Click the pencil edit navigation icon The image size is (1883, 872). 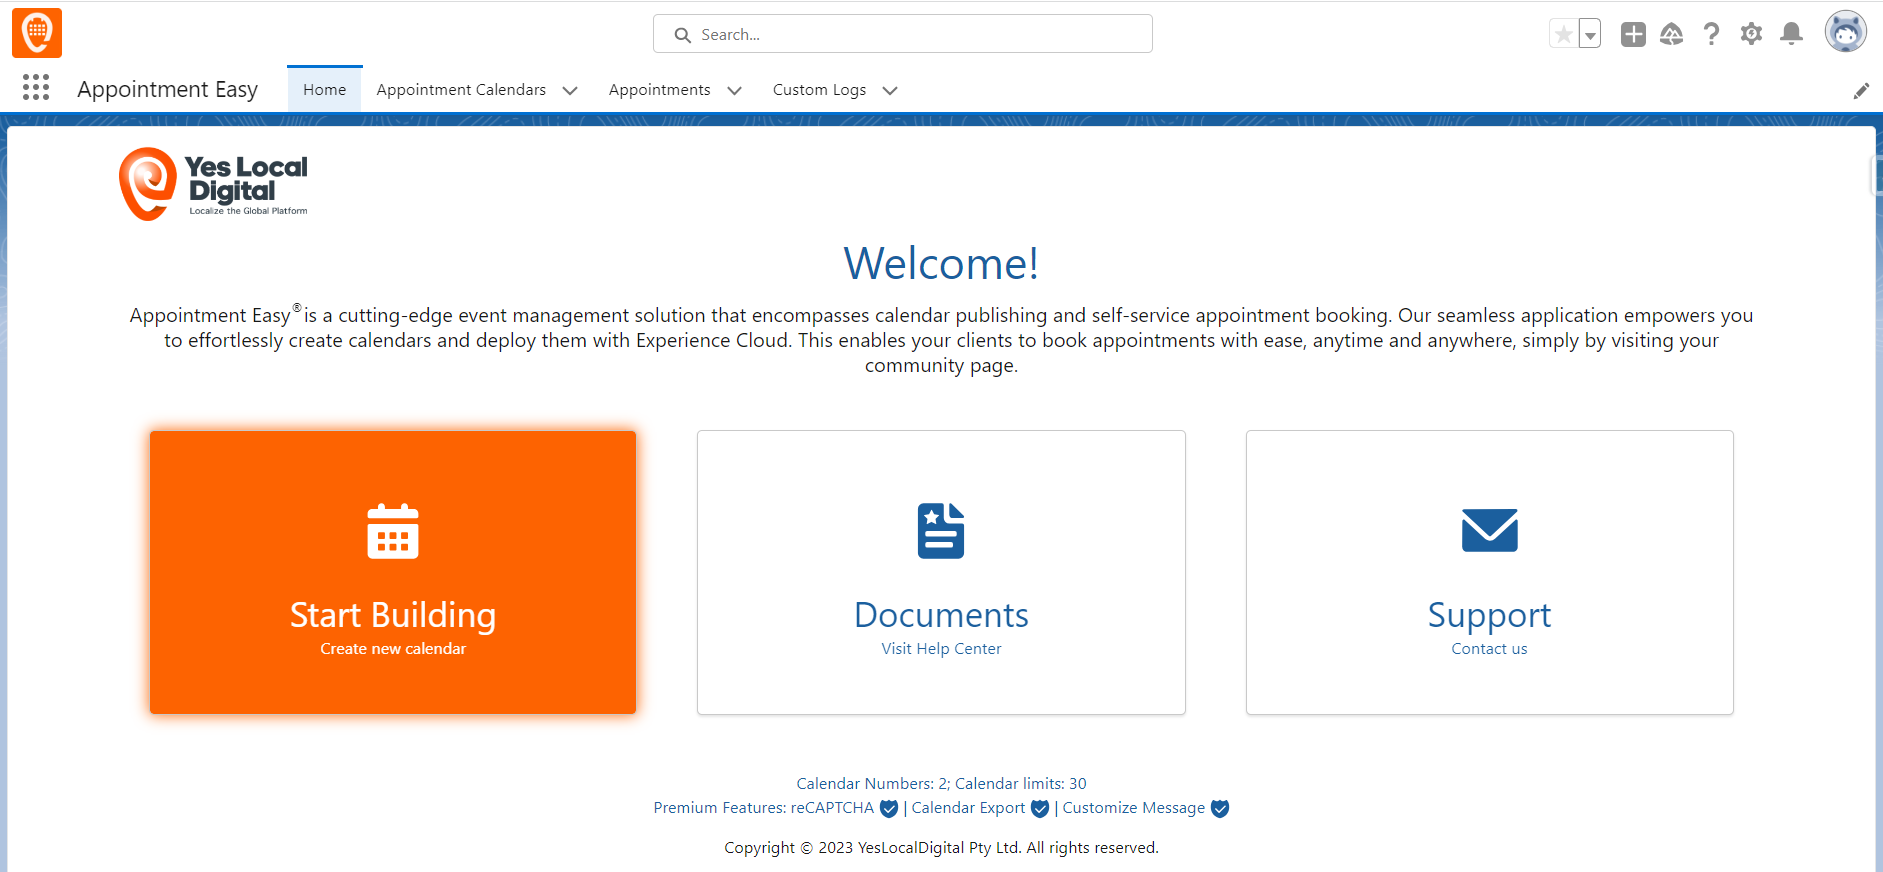[1861, 91]
